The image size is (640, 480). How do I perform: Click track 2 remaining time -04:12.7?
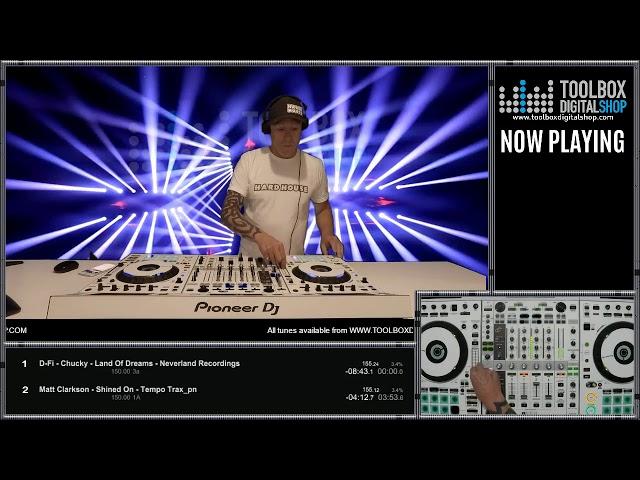[x=357, y=397]
